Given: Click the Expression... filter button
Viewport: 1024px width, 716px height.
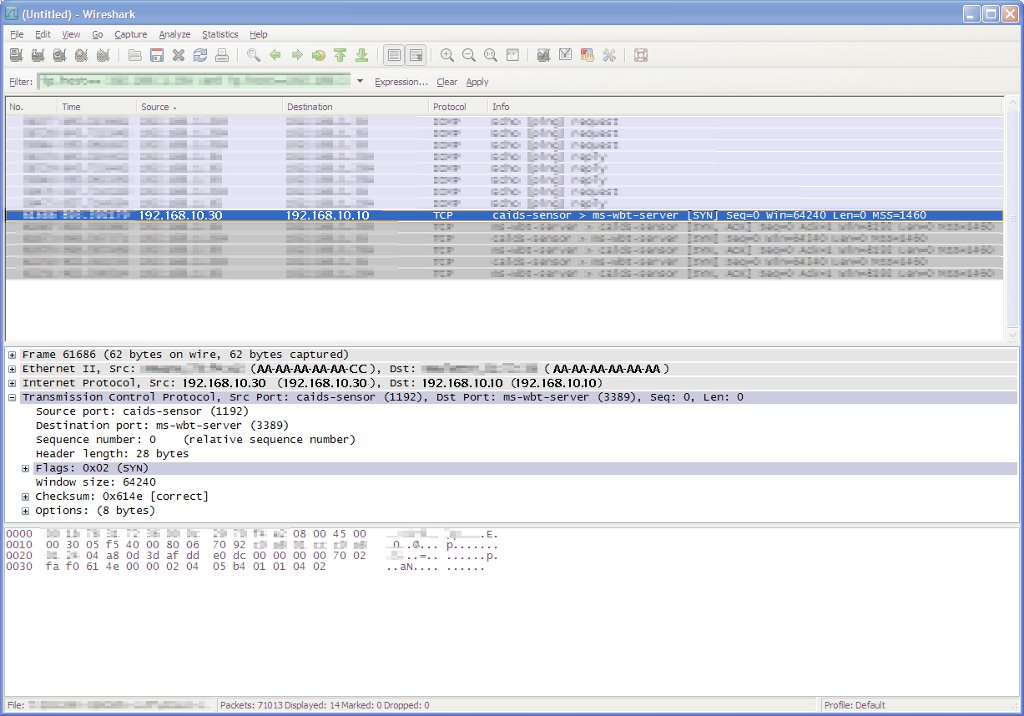Looking at the screenshot, I should pos(401,82).
